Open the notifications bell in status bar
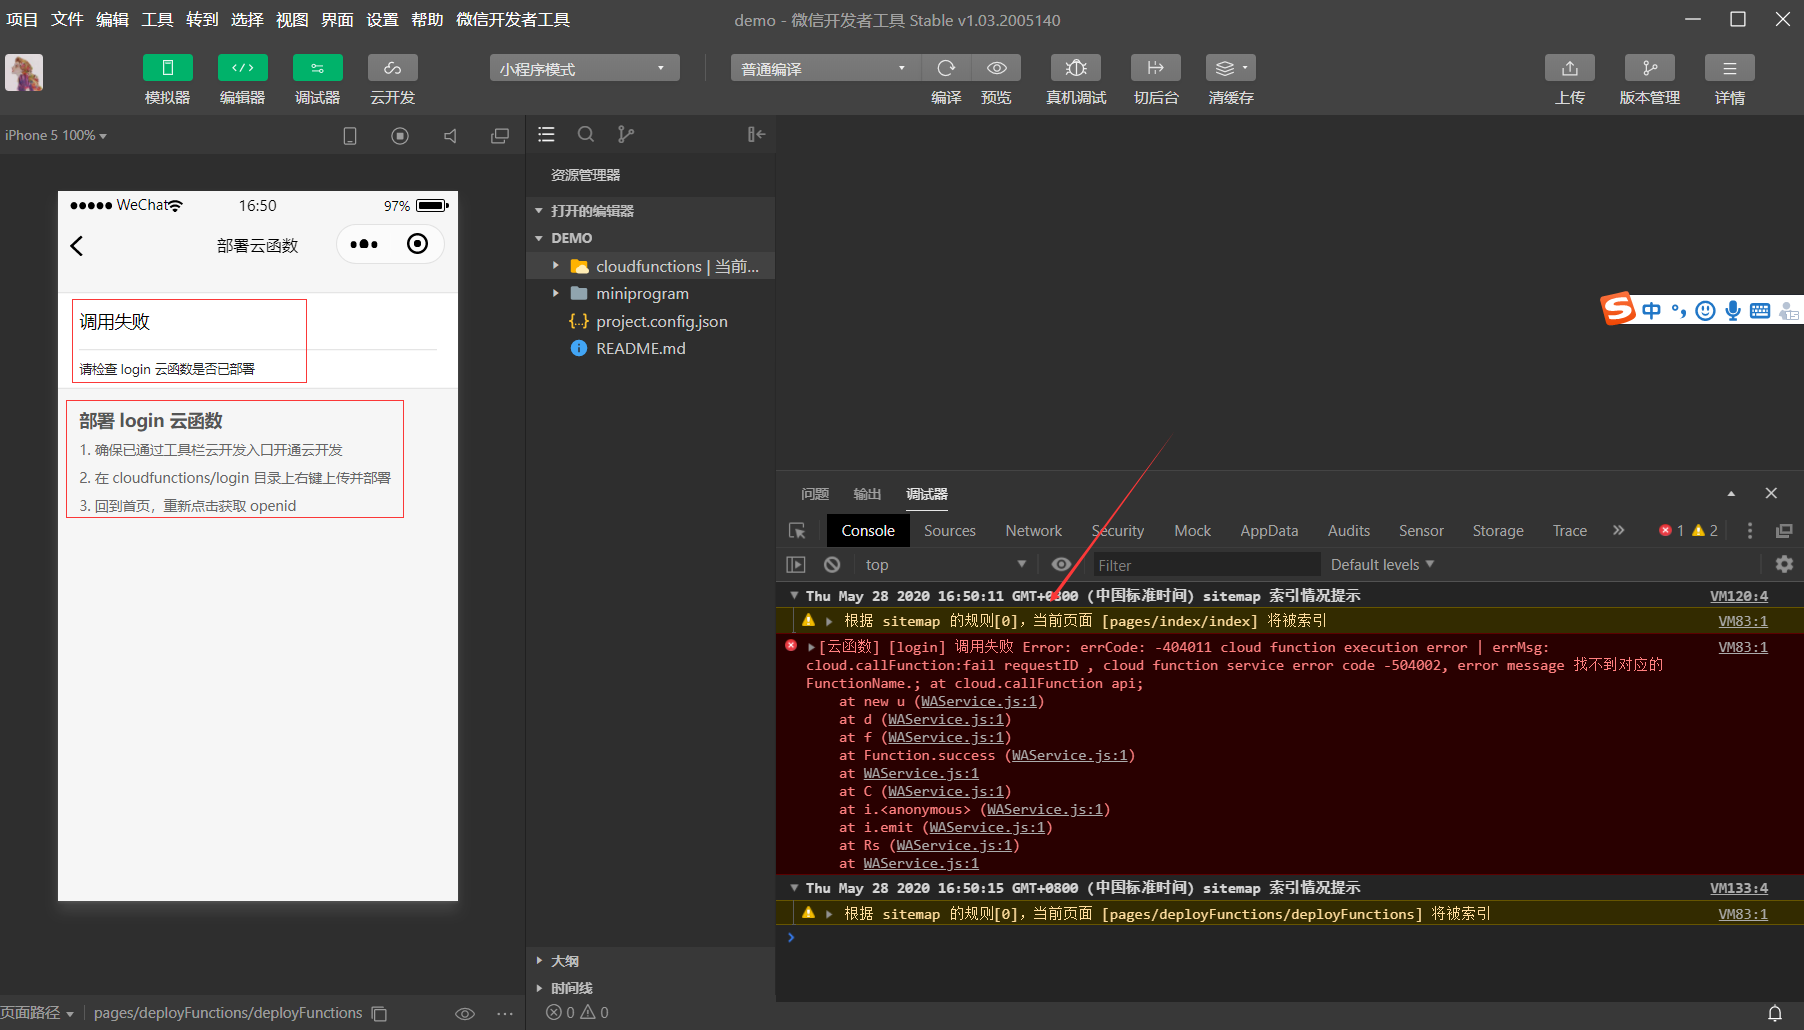Viewport: 1804px width, 1030px height. [1775, 1013]
